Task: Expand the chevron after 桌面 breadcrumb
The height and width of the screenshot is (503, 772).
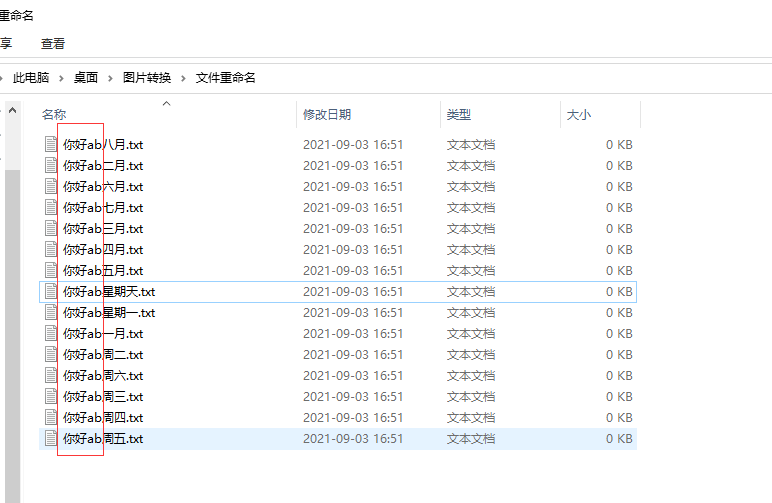Action: tap(110, 78)
